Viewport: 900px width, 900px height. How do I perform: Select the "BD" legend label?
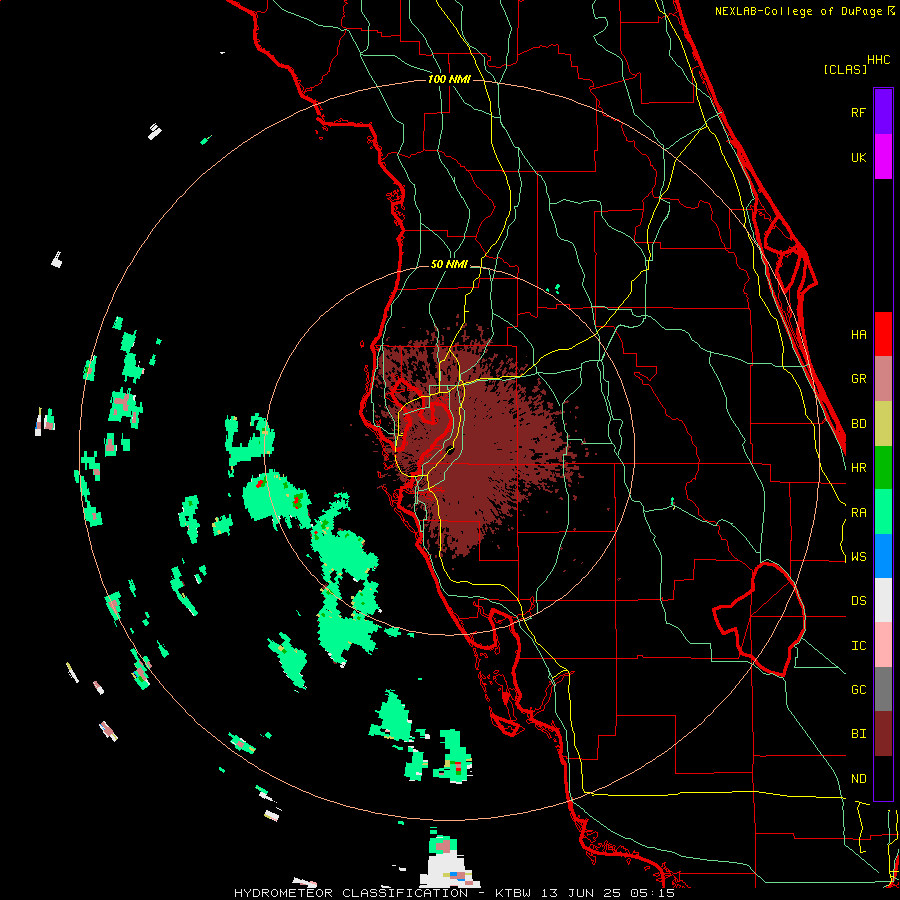pos(858,424)
